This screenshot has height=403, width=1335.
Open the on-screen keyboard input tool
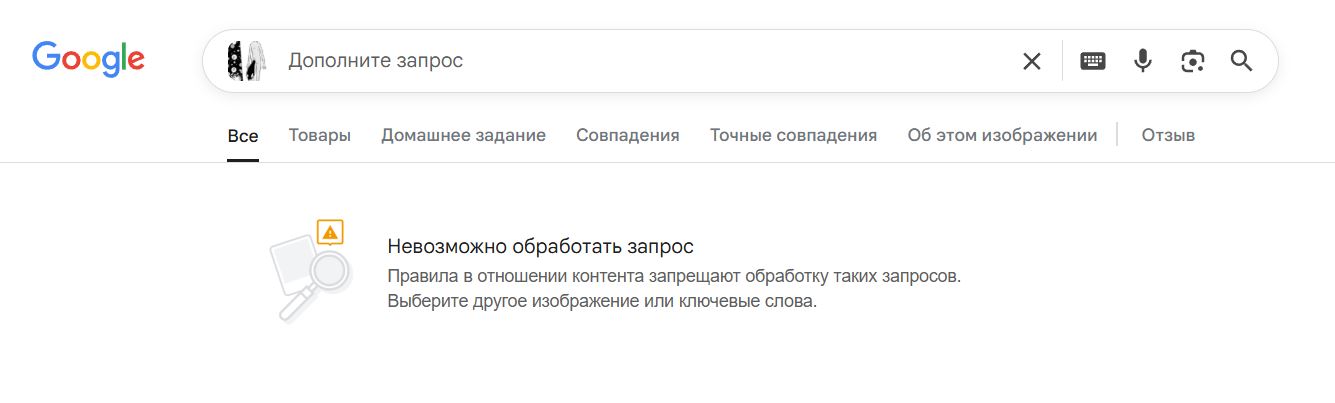pyautogui.click(x=1093, y=61)
